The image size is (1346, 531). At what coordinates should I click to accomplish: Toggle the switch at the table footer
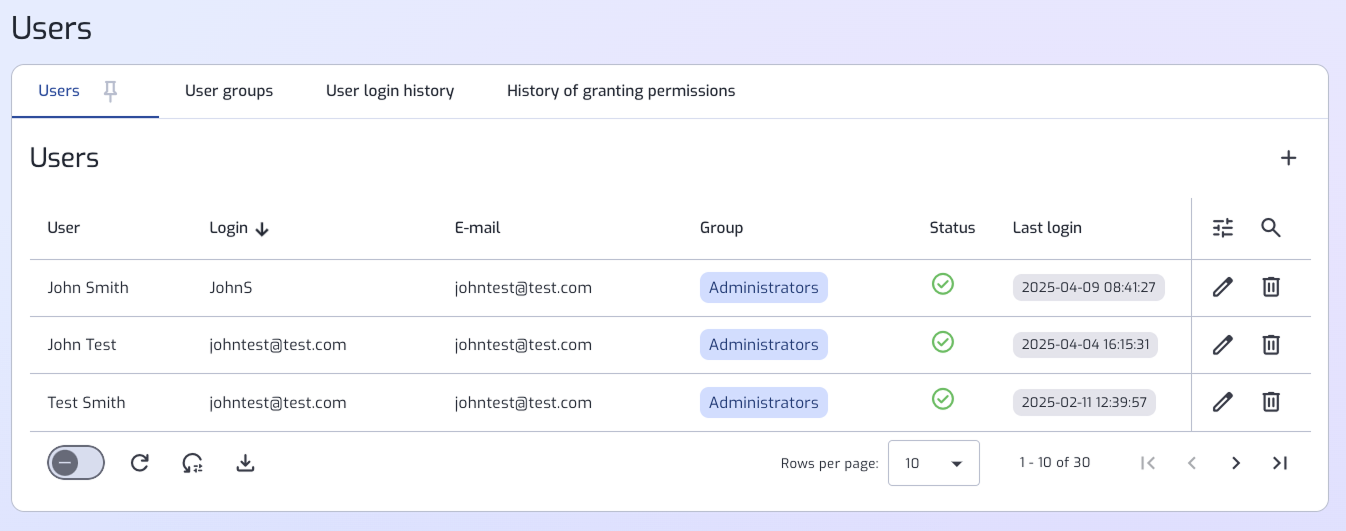coord(76,462)
